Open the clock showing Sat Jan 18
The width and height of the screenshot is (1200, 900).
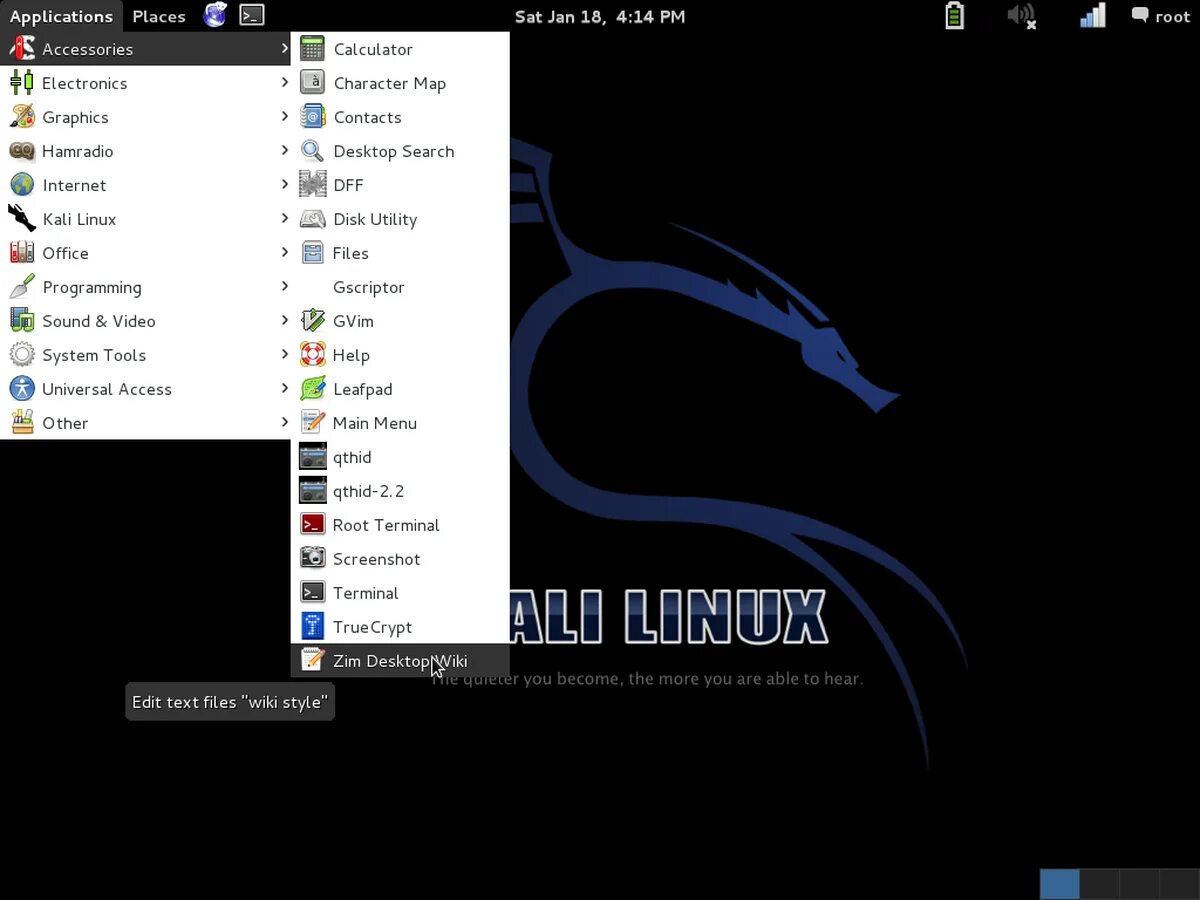click(x=600, y=16)
